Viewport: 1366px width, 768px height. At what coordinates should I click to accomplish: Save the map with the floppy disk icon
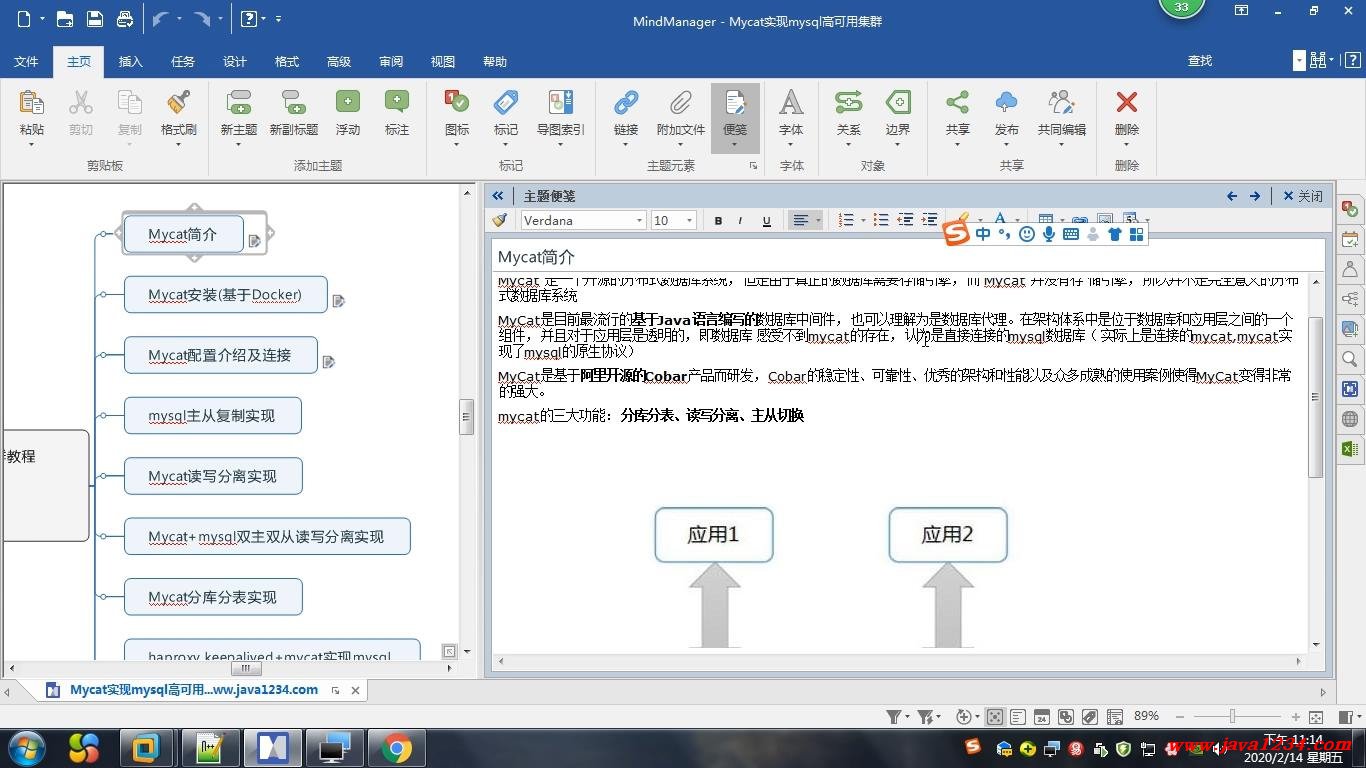(x=95, y=19)
